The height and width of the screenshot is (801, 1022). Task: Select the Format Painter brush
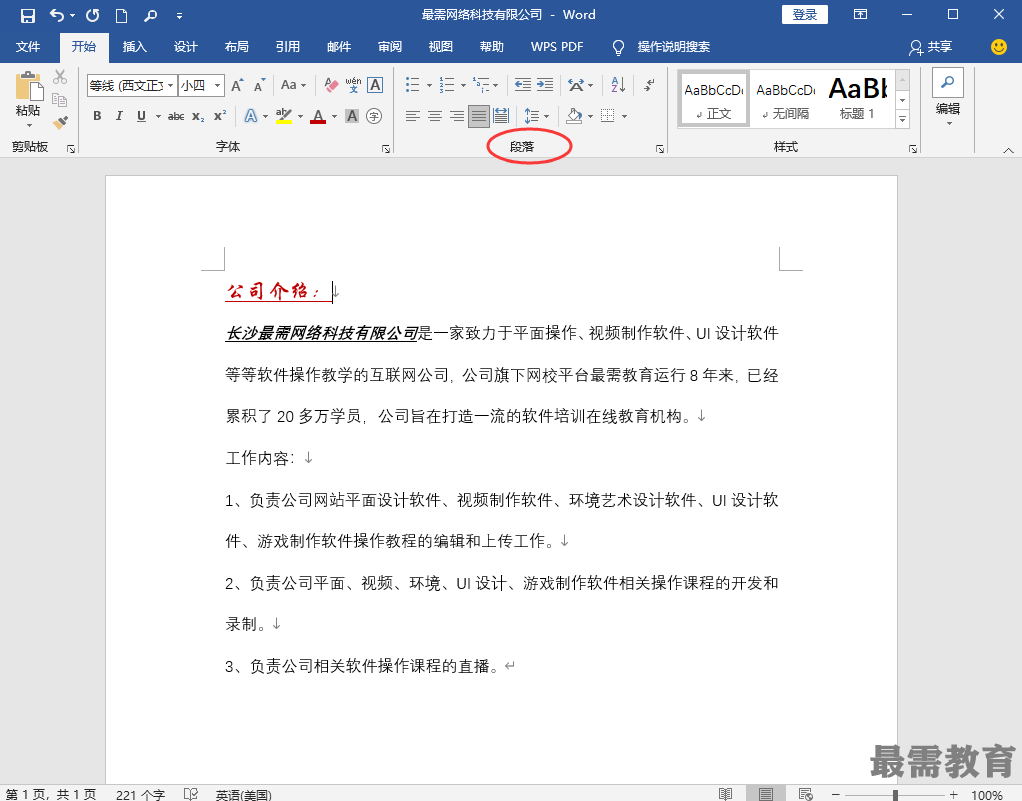pos(60,123)
